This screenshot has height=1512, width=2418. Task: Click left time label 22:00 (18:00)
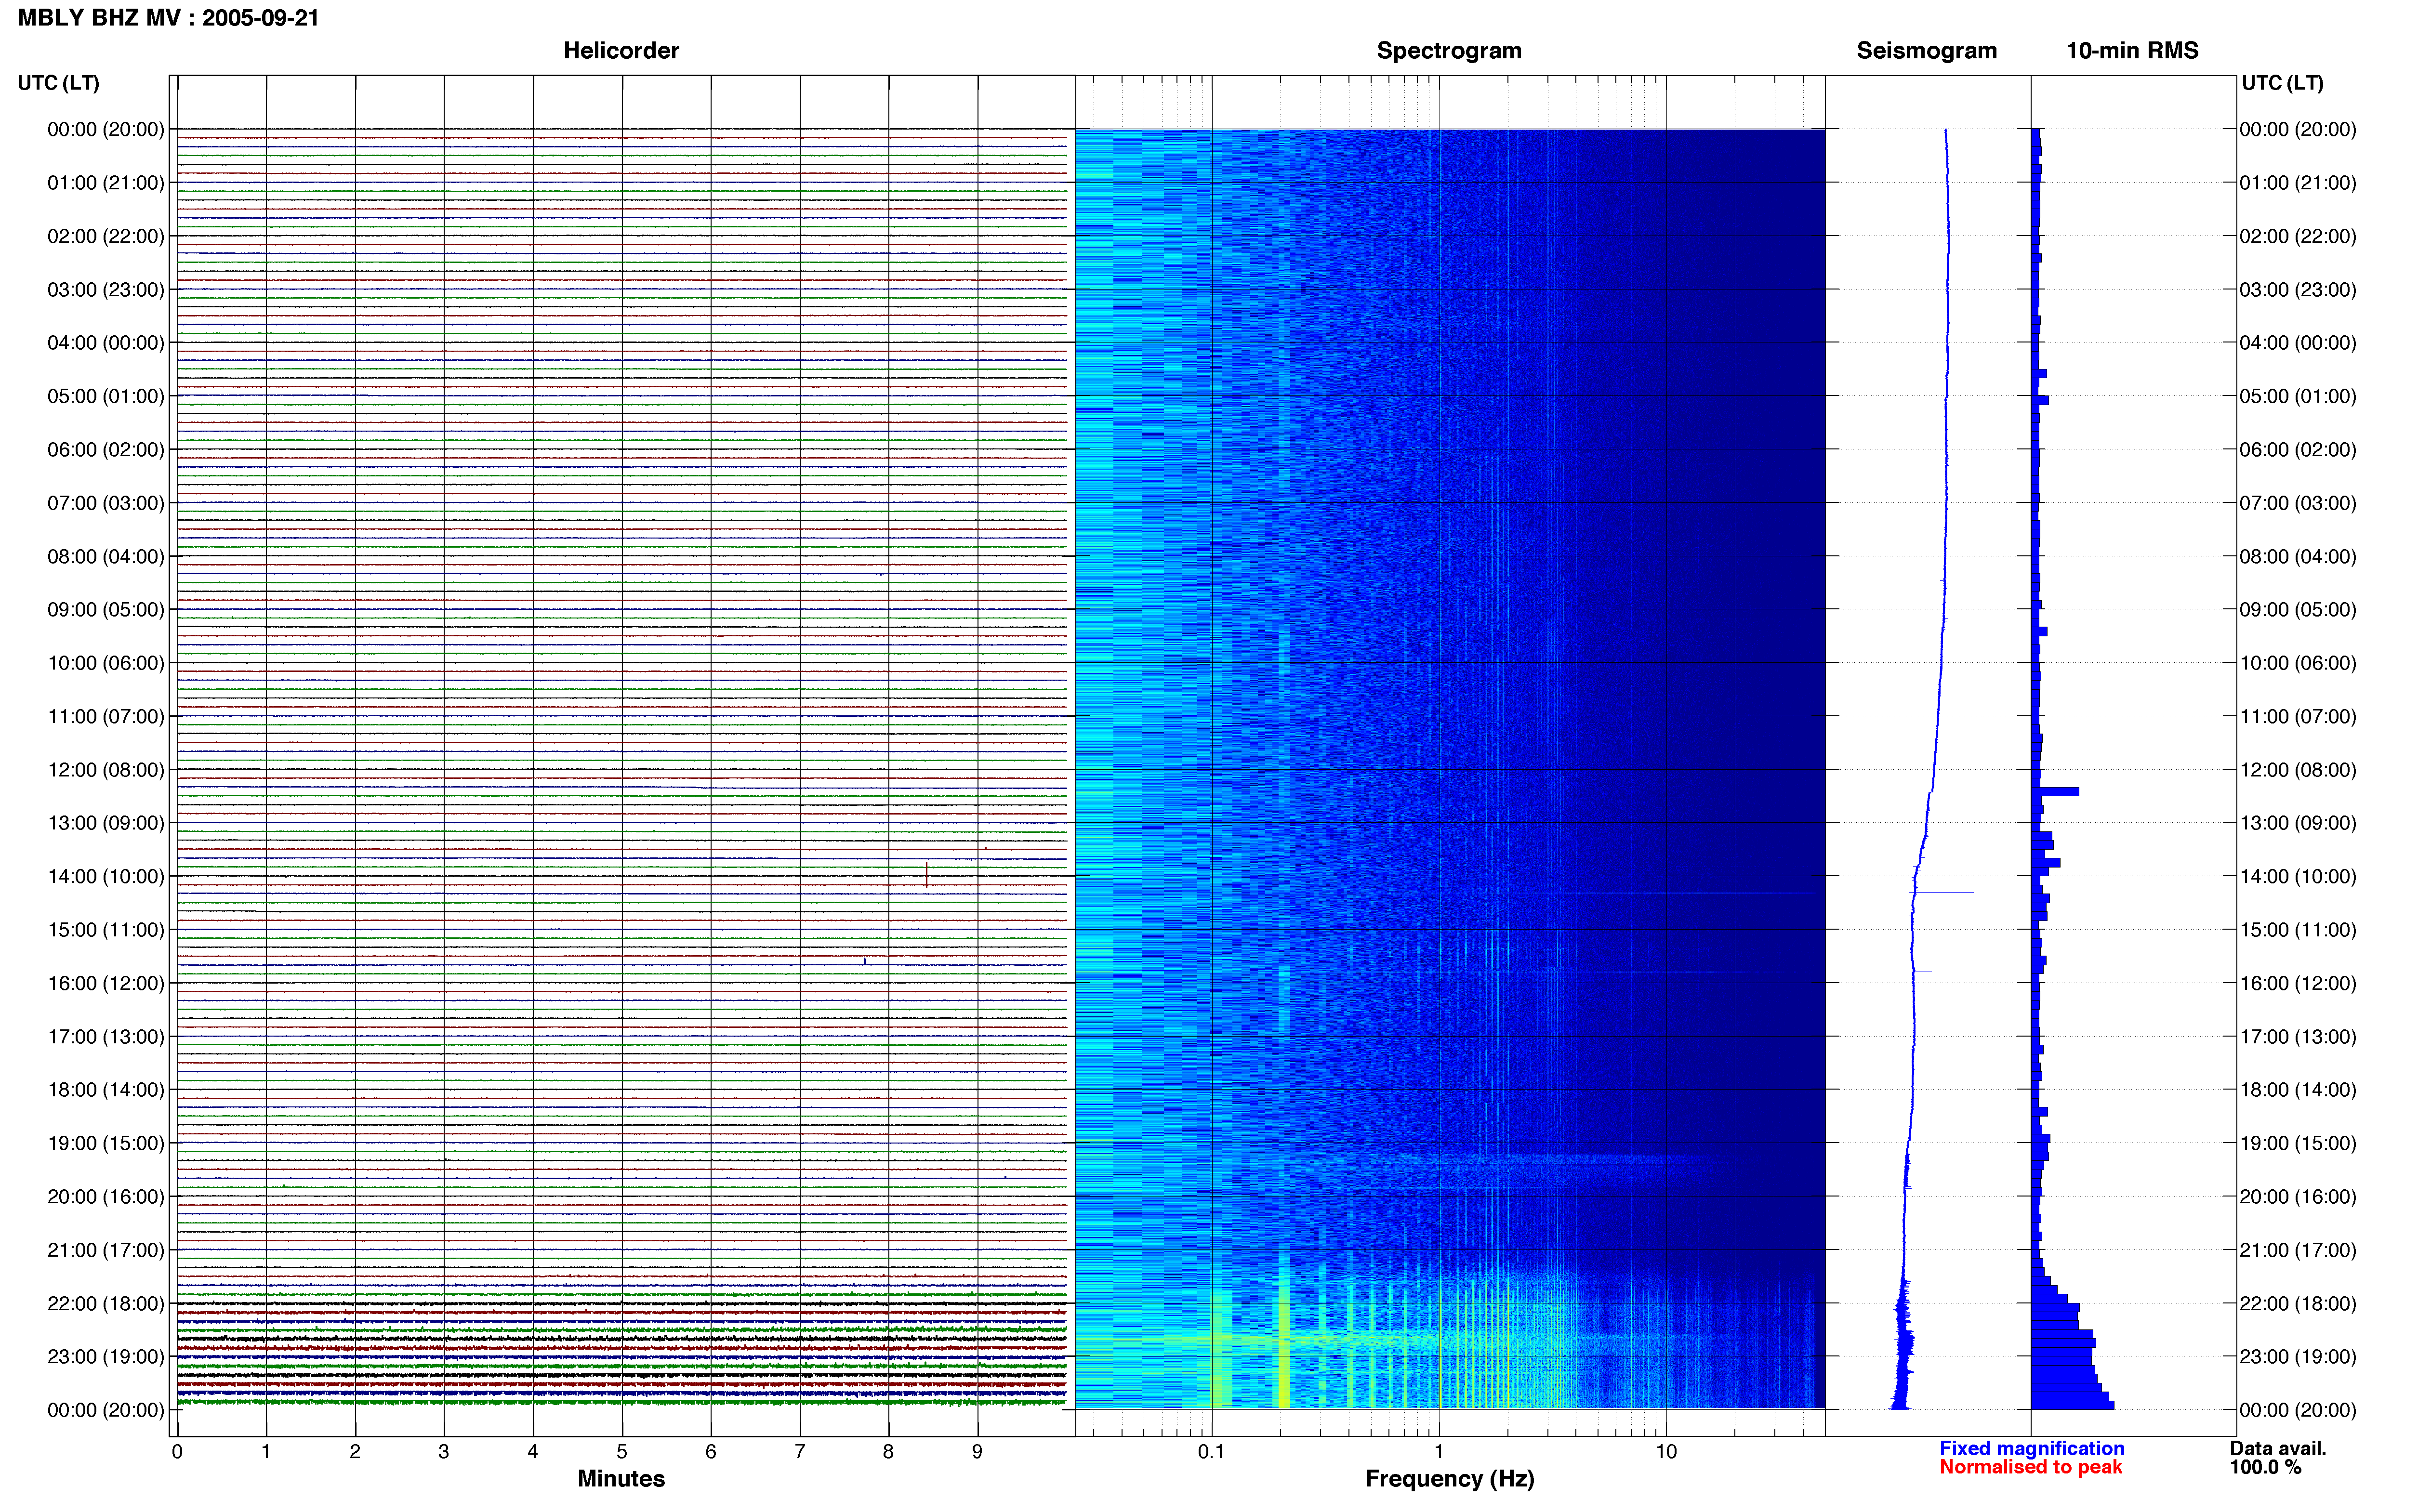pos(106,1304)
